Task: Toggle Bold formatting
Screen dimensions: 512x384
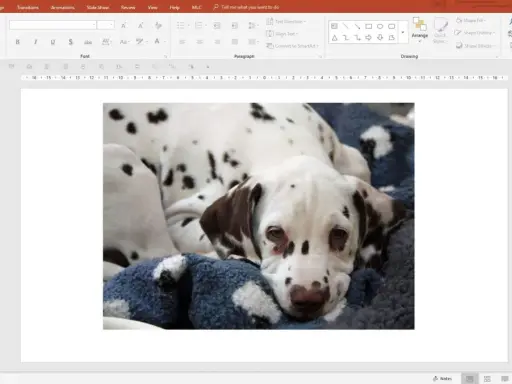Action: click(18, 42)
